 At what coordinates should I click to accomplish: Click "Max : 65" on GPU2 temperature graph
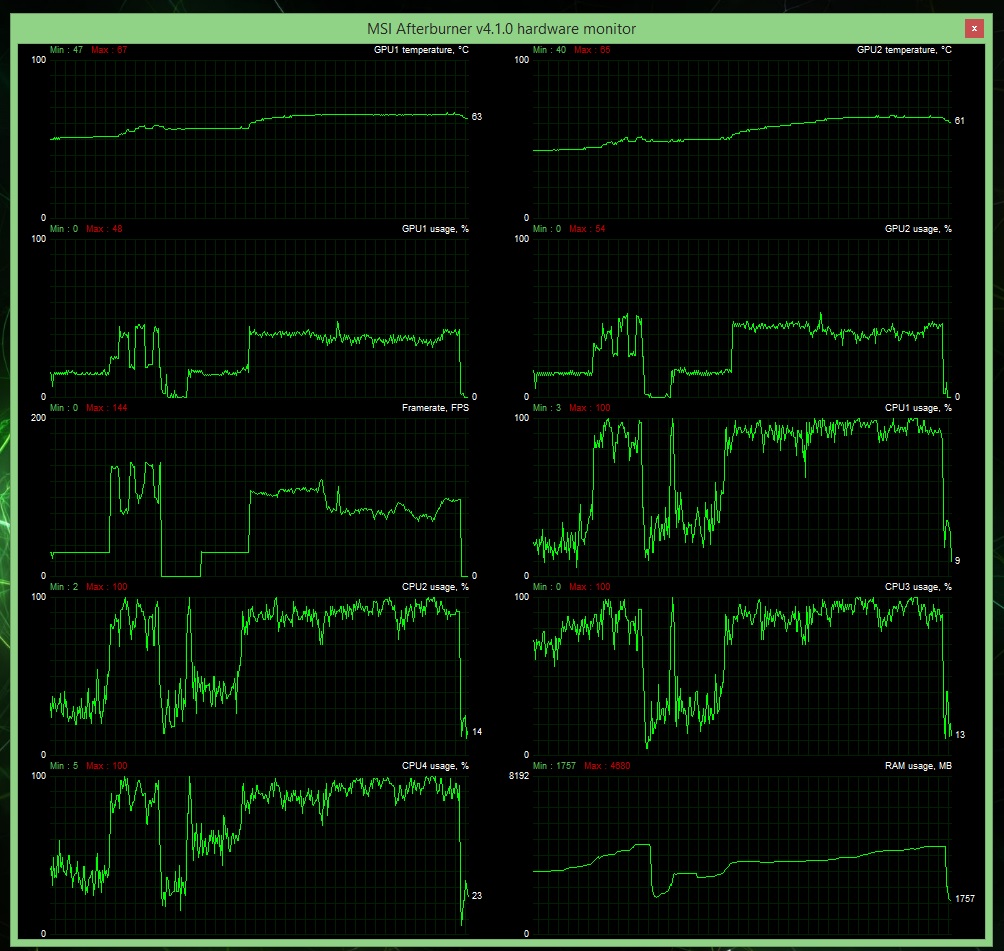coord(592,50)
